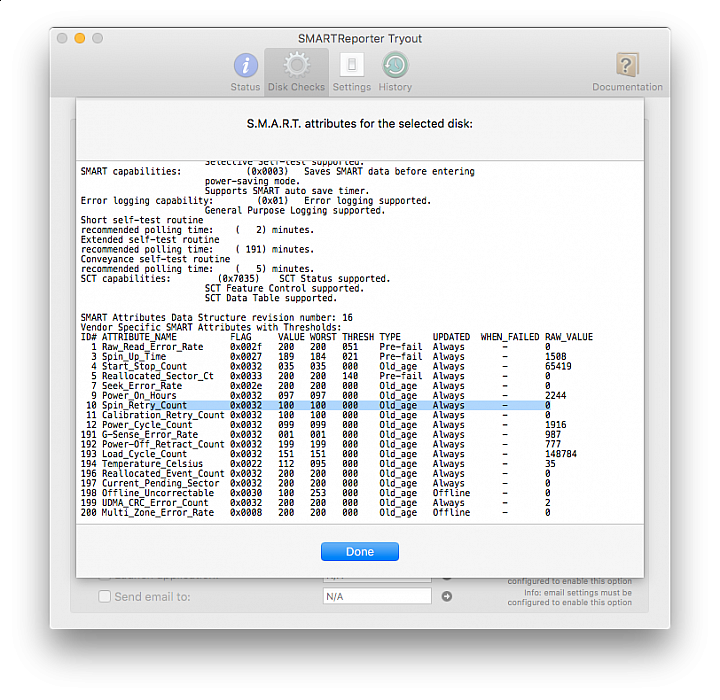Screen dimensions: 720x700
Task: Click the RAW_VALUE column header
Action: tap(569, 337)
